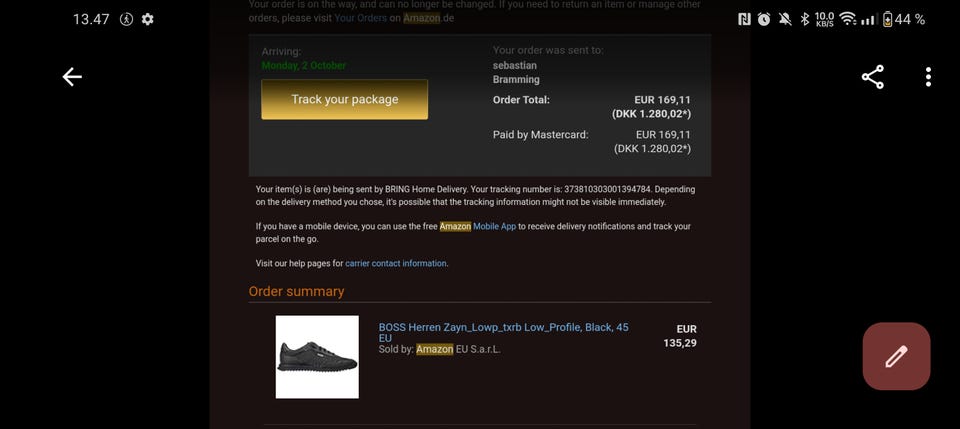Tap the mobile signal bars icon
The width and height of the screenshot is (960, 429).
(869, 19)
